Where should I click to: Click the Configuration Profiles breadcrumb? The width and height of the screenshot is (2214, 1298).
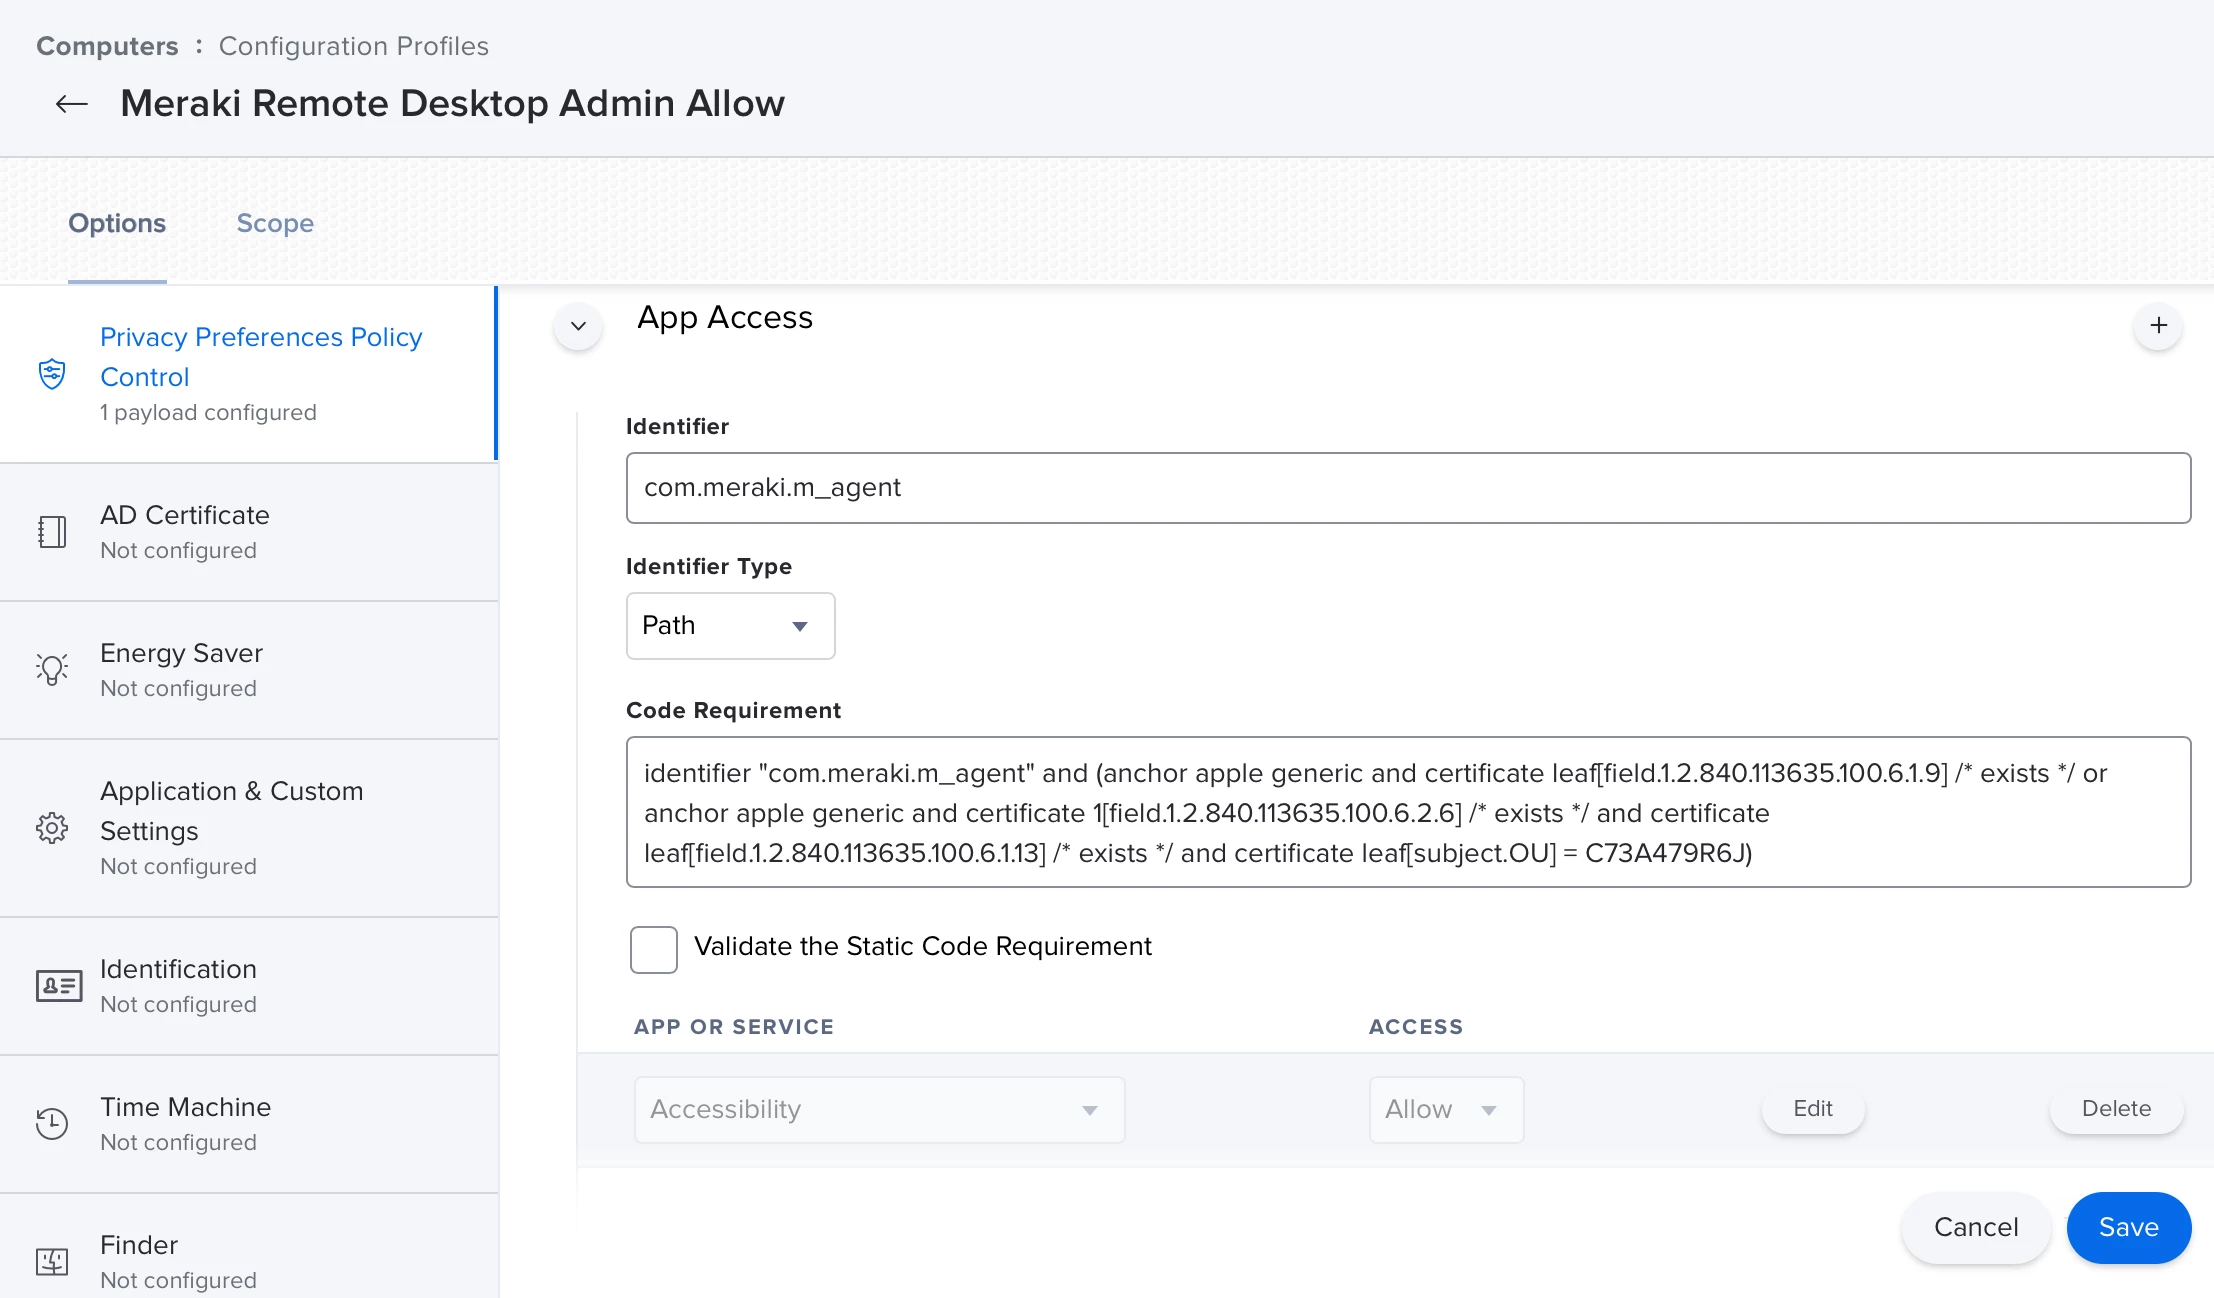(x=354, y=46)
